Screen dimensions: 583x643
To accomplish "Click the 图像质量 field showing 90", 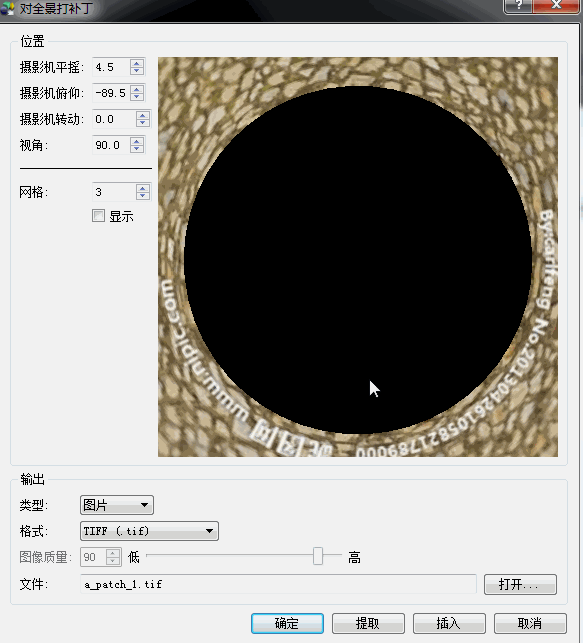I will (93, 557).
